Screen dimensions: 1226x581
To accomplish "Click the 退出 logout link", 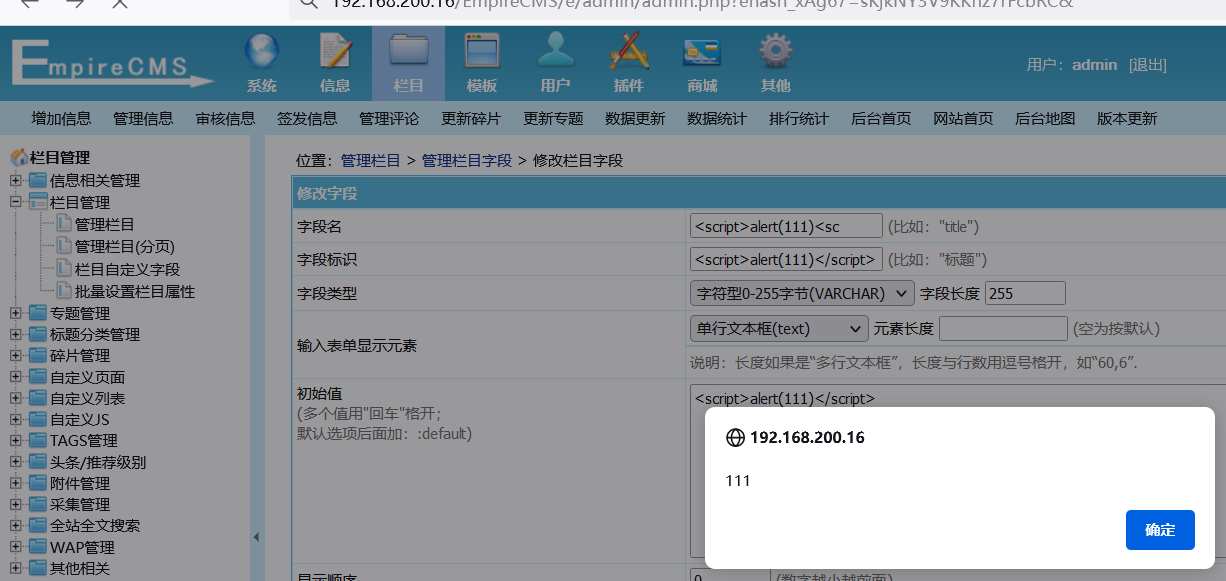I will 1147,65.
